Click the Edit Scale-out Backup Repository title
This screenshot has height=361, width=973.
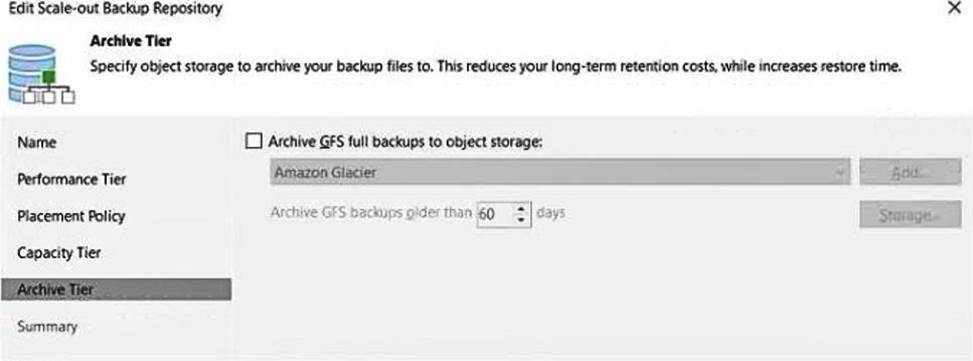115,9
